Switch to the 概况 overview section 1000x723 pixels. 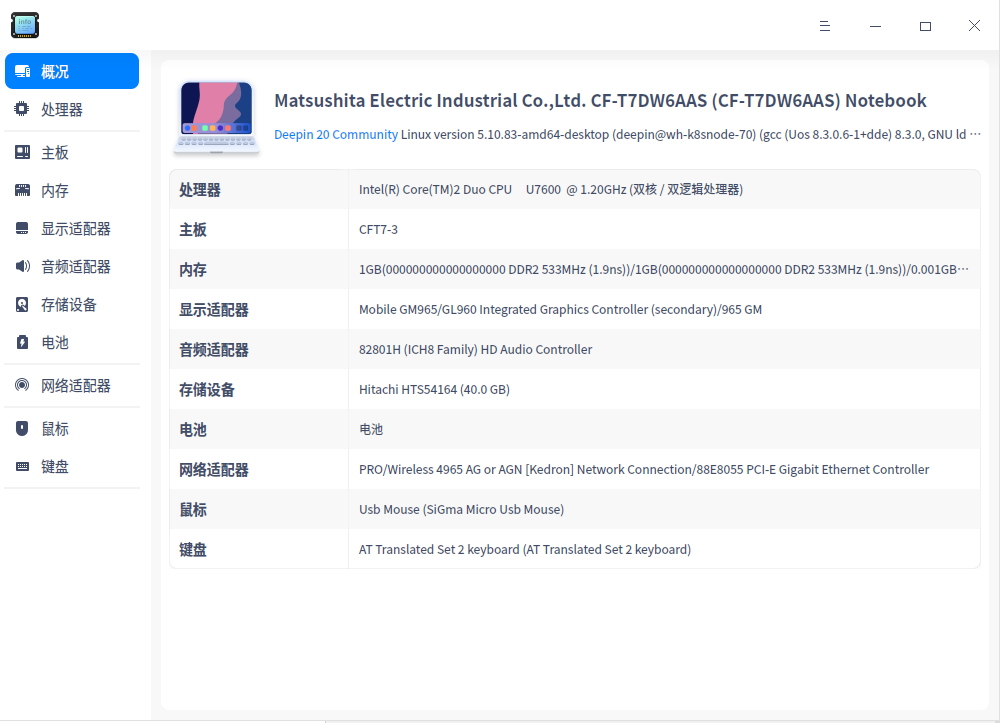[x=71, y=70]
